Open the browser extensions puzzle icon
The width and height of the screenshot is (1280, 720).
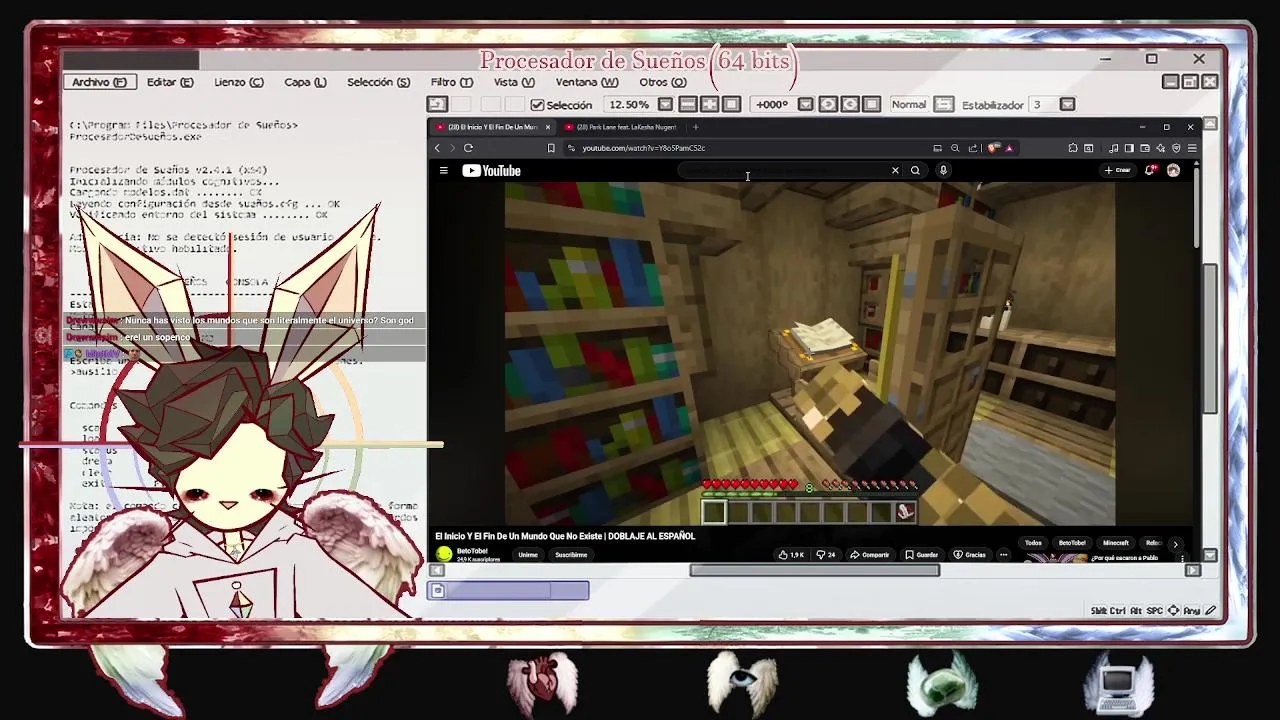tap(1073, 148)
